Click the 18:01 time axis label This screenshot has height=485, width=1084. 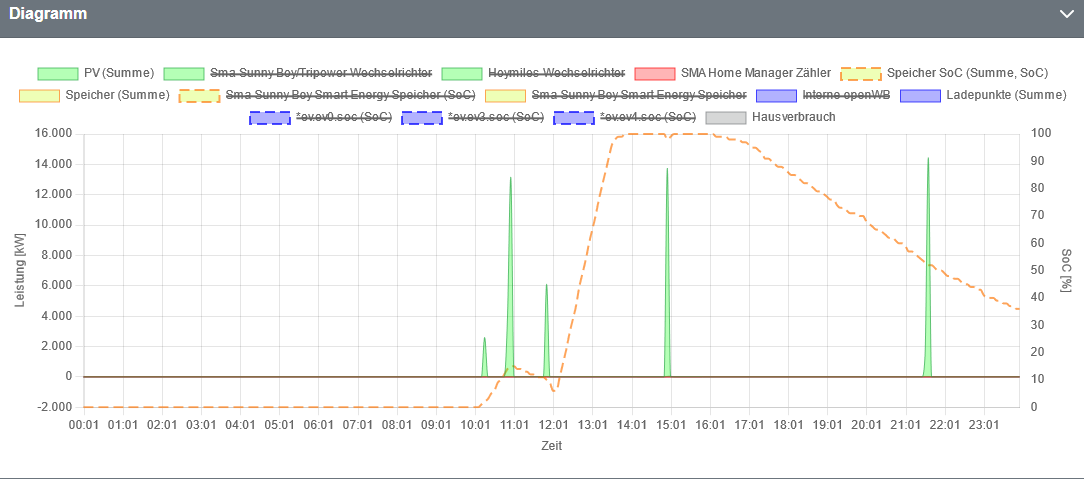(x=789, y=424)
